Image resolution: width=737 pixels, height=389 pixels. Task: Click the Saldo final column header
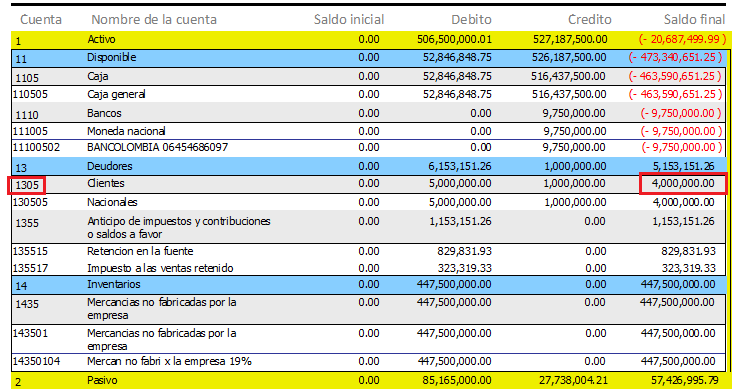(x=694, y=20)
